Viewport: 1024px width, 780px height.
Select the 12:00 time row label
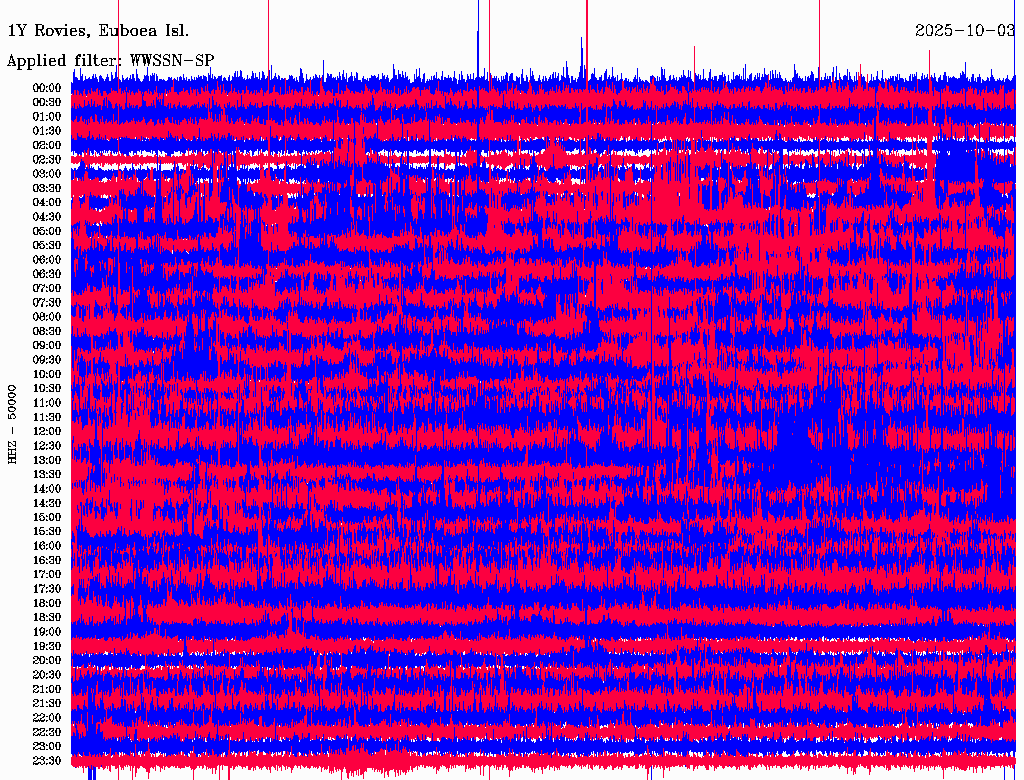click(x=47, y=432)
